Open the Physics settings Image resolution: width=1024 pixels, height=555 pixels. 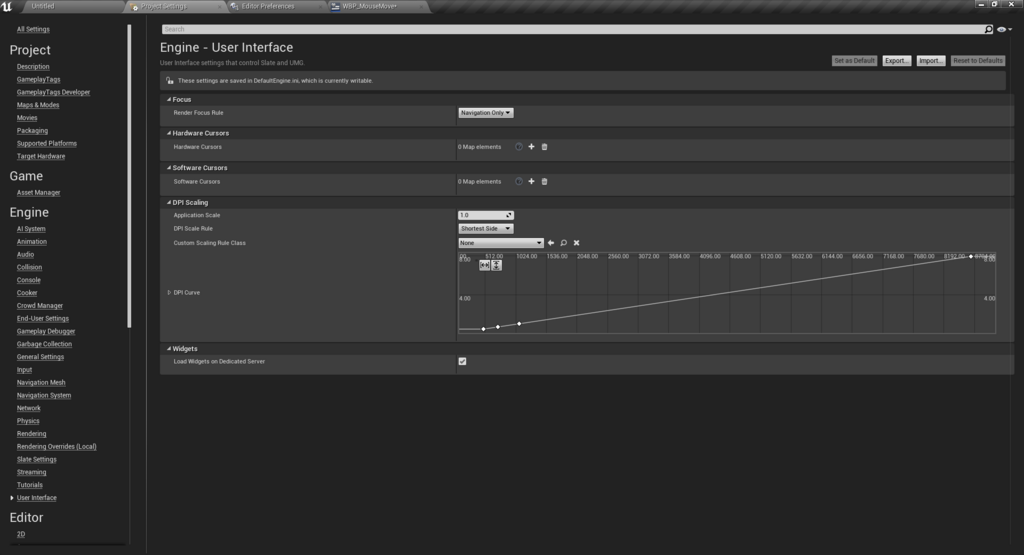click(28, 421)
